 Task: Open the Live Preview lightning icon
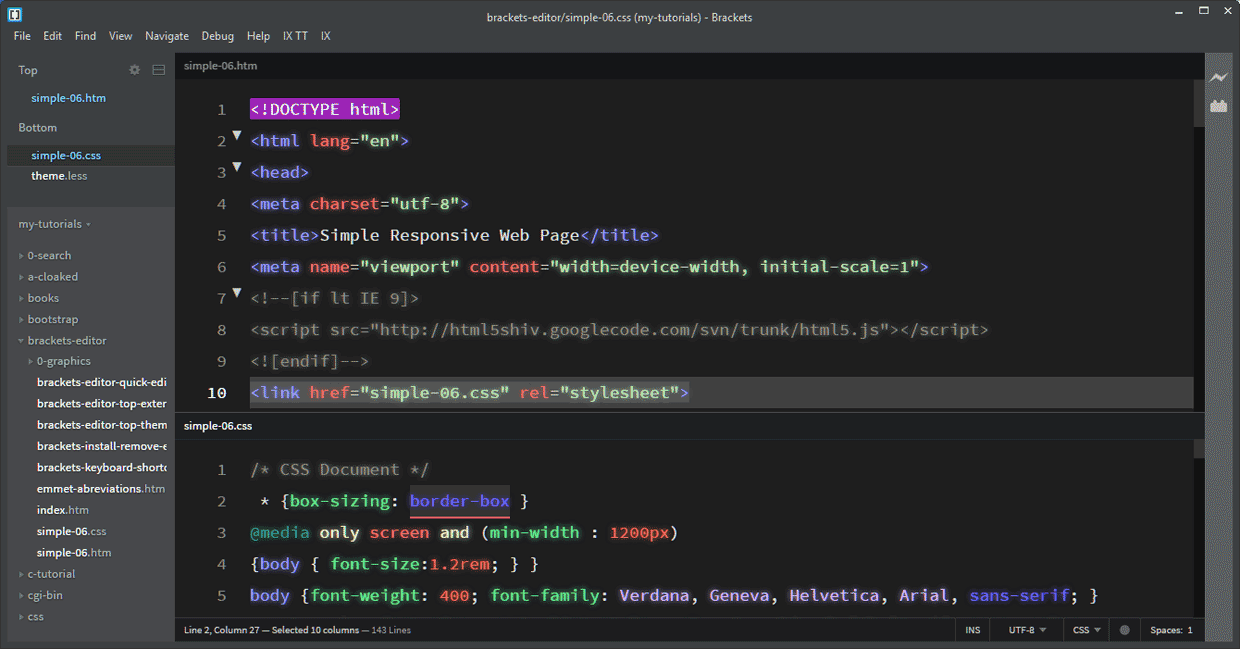pos(1218,77)
